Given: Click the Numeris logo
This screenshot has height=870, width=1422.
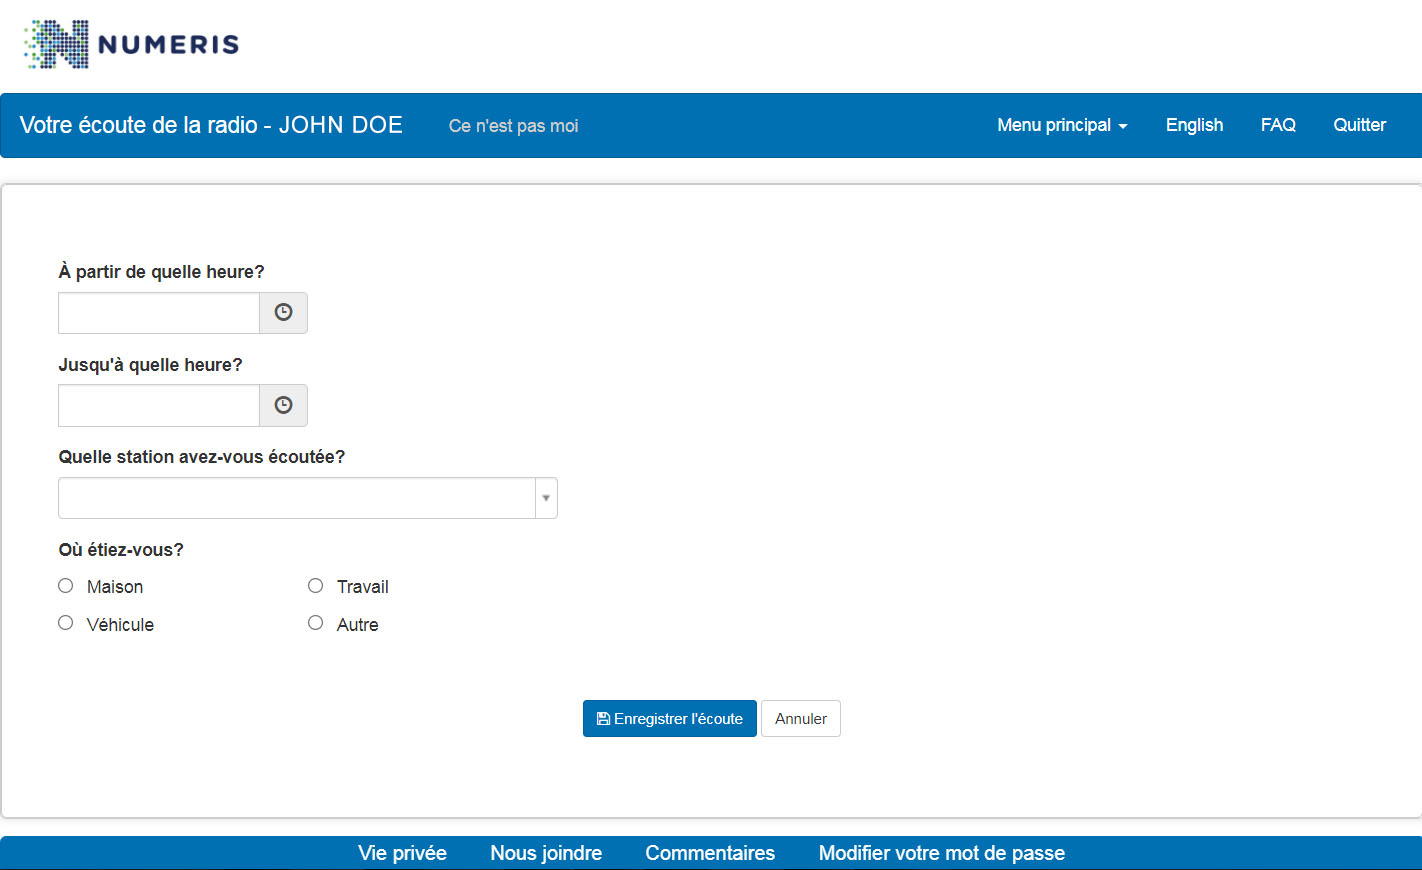Looking at the screenshot, I should [x=131, y=44].
